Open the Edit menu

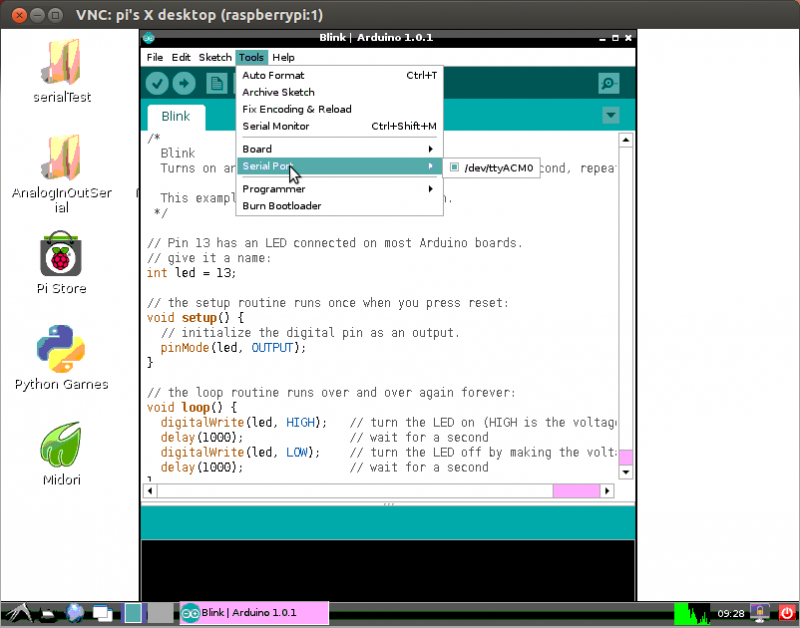[181, 57]
